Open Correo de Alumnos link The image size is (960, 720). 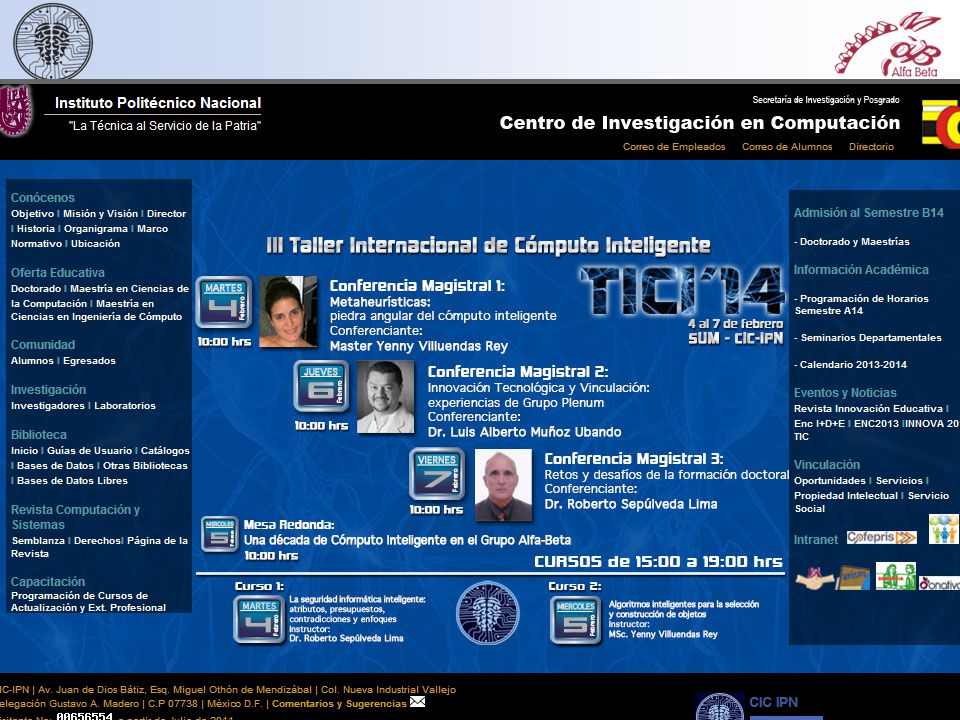point(787,146)
